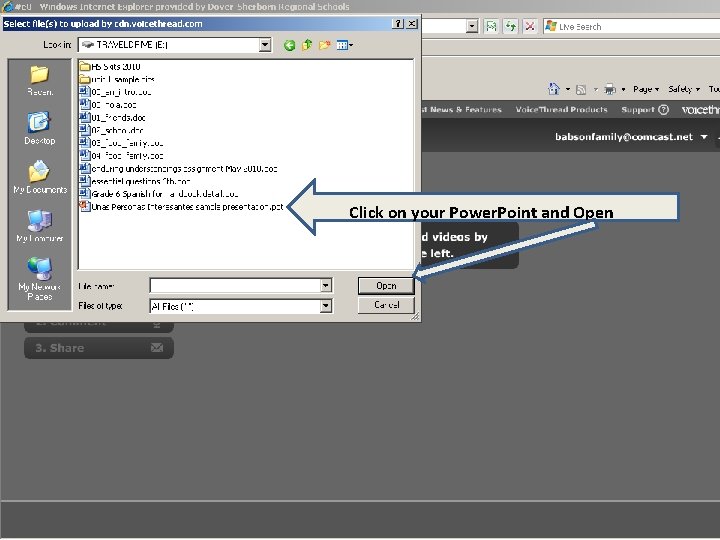Open My Documents in places bar

40,177
